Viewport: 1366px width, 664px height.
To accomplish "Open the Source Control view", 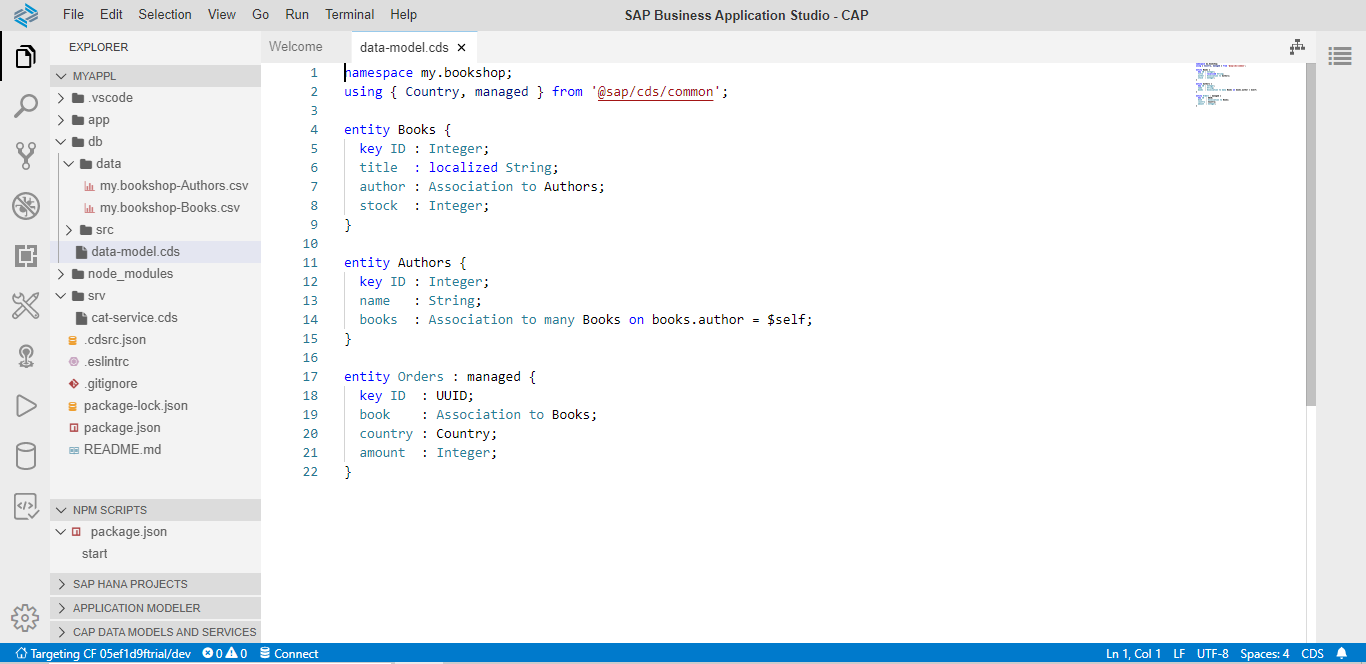I will coord(25,156).
